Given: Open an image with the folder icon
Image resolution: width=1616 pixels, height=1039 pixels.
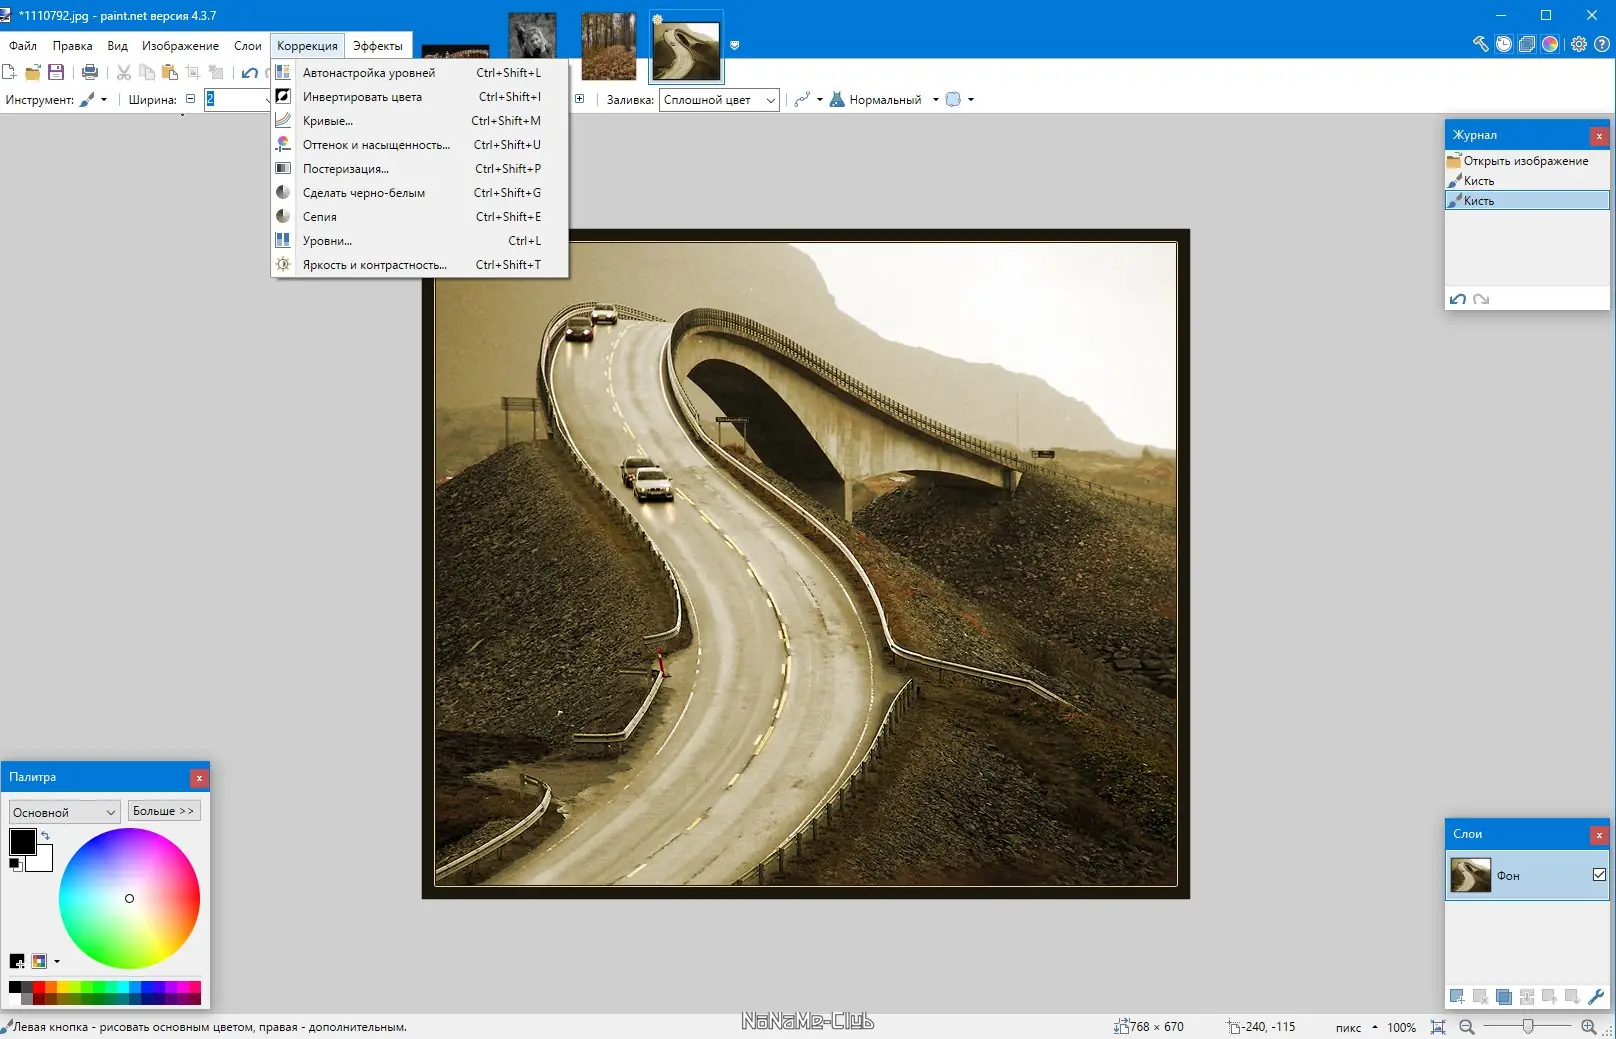Looking at the screenshot, I should pos(33,71).
